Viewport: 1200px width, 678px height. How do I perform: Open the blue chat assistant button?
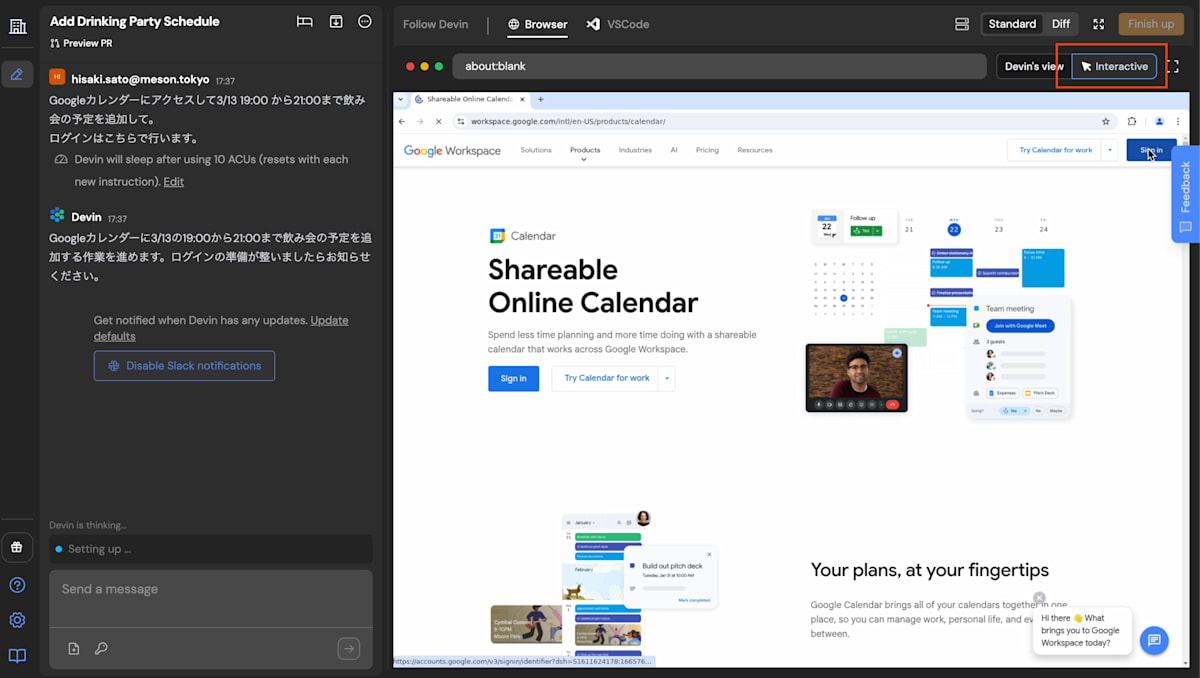click(x=1154, y=640)
